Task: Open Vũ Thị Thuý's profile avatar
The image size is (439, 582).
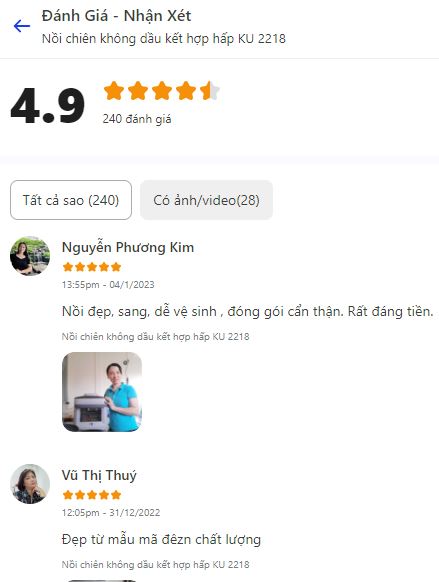Action: tap(30, 484)
